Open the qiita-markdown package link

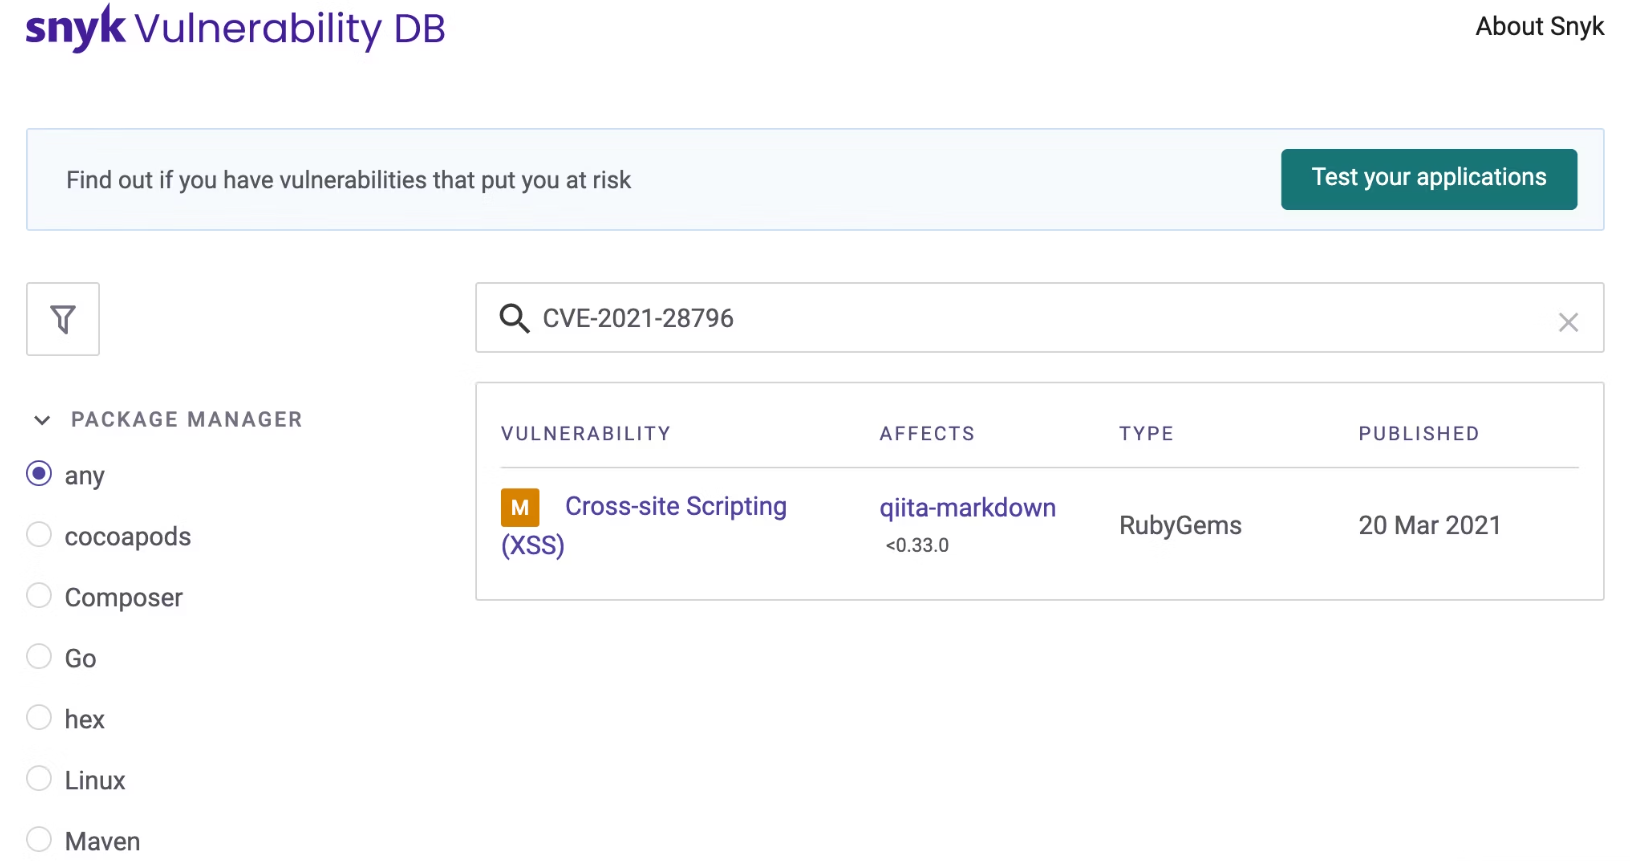coord(967,508)
